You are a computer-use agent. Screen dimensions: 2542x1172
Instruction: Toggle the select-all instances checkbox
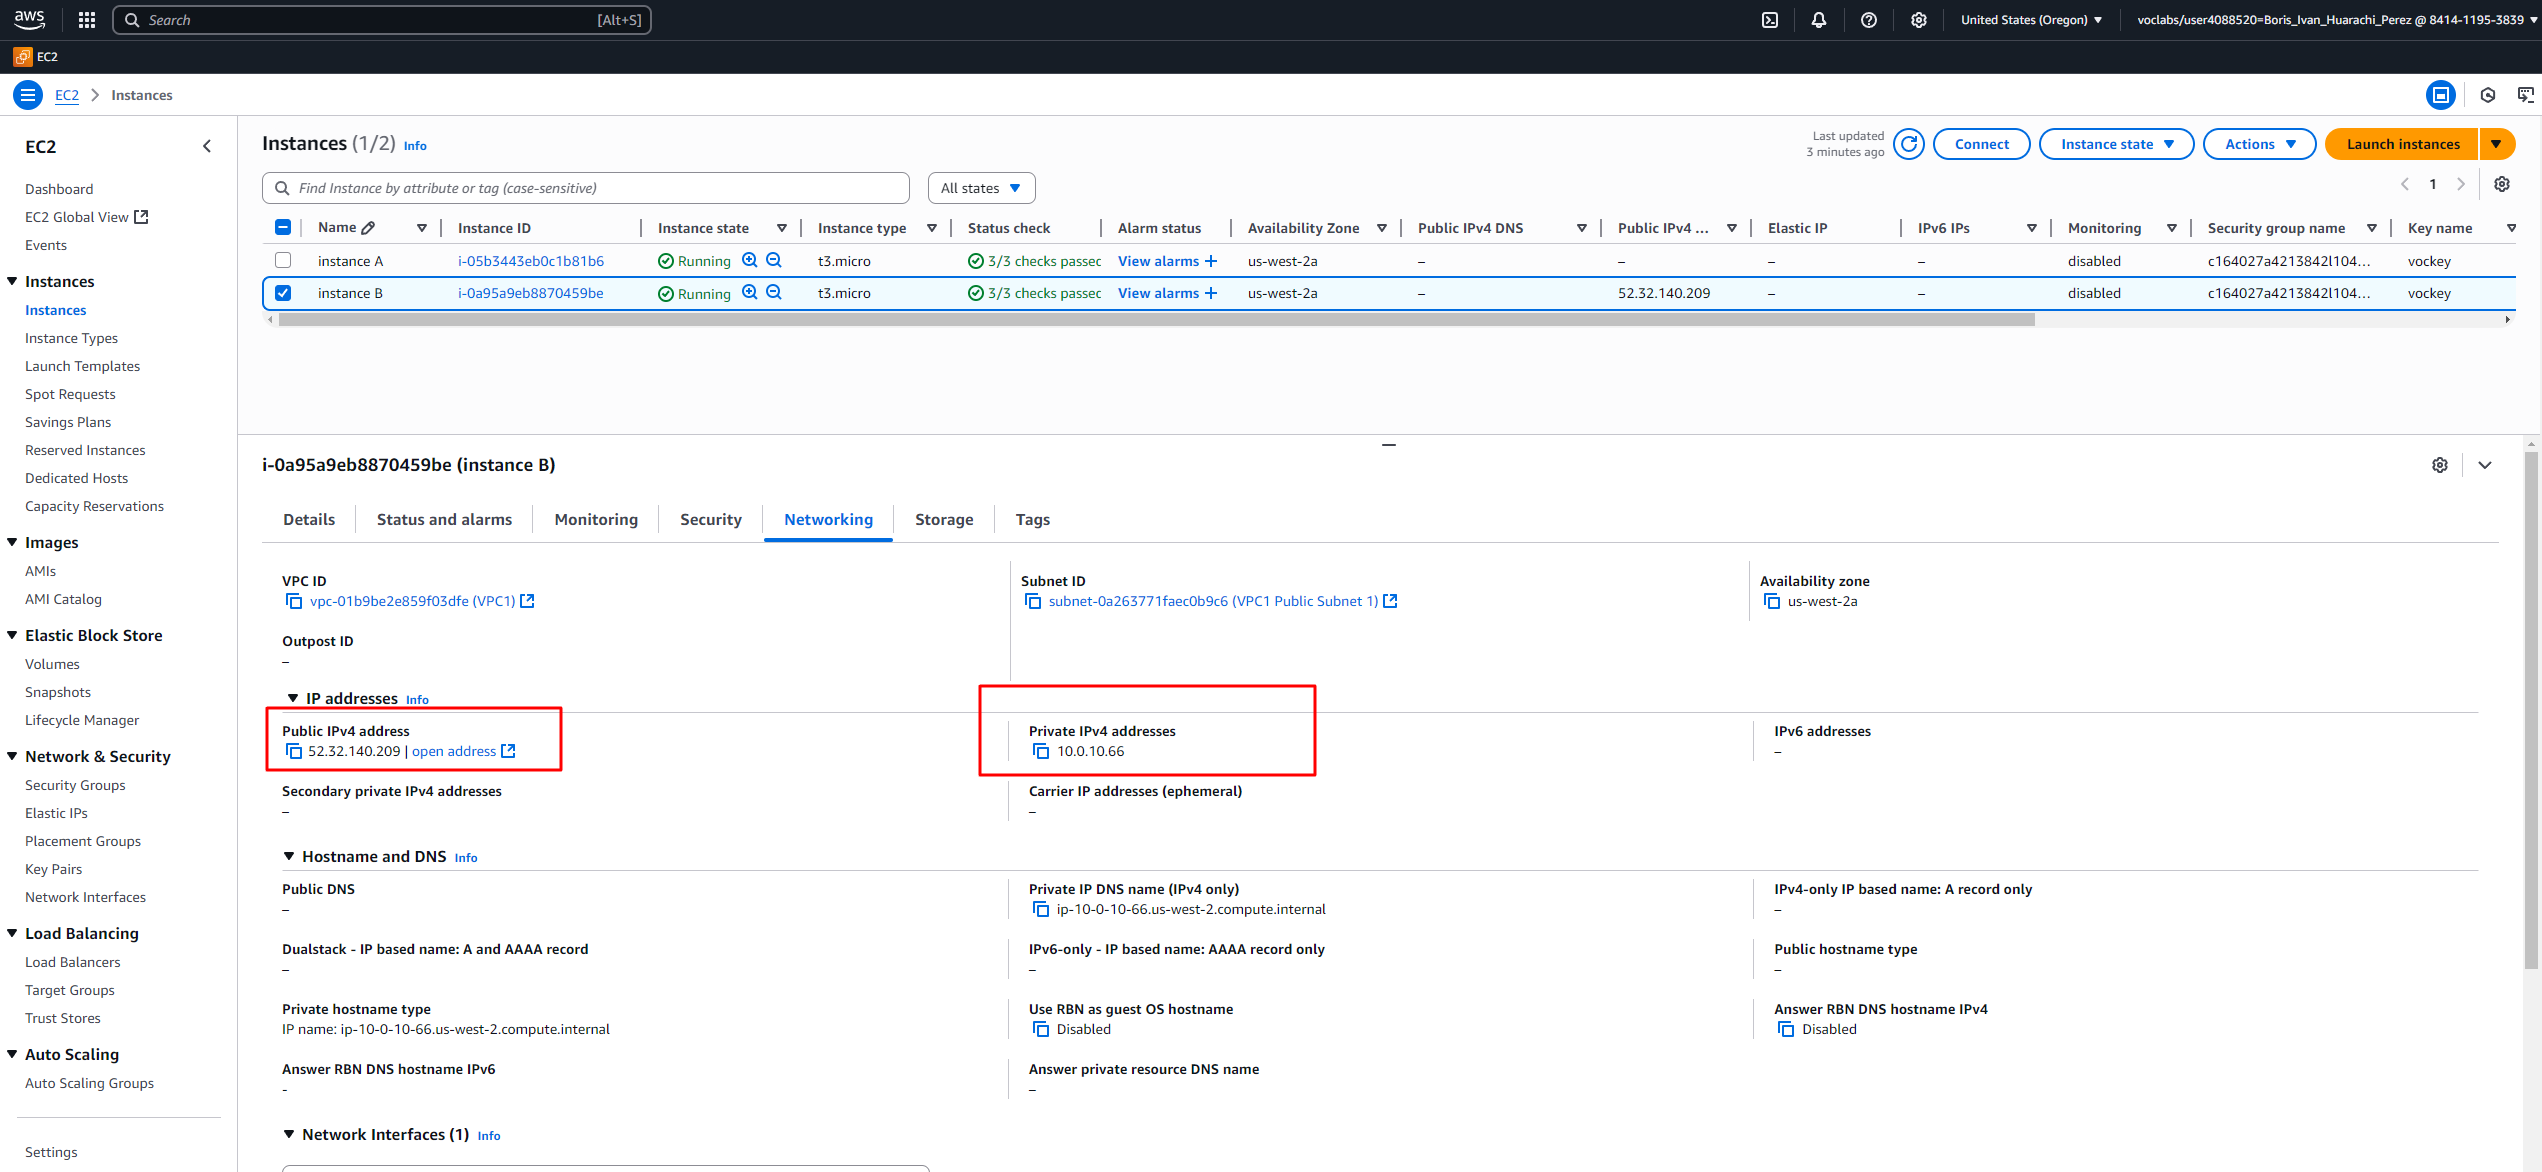283,228
